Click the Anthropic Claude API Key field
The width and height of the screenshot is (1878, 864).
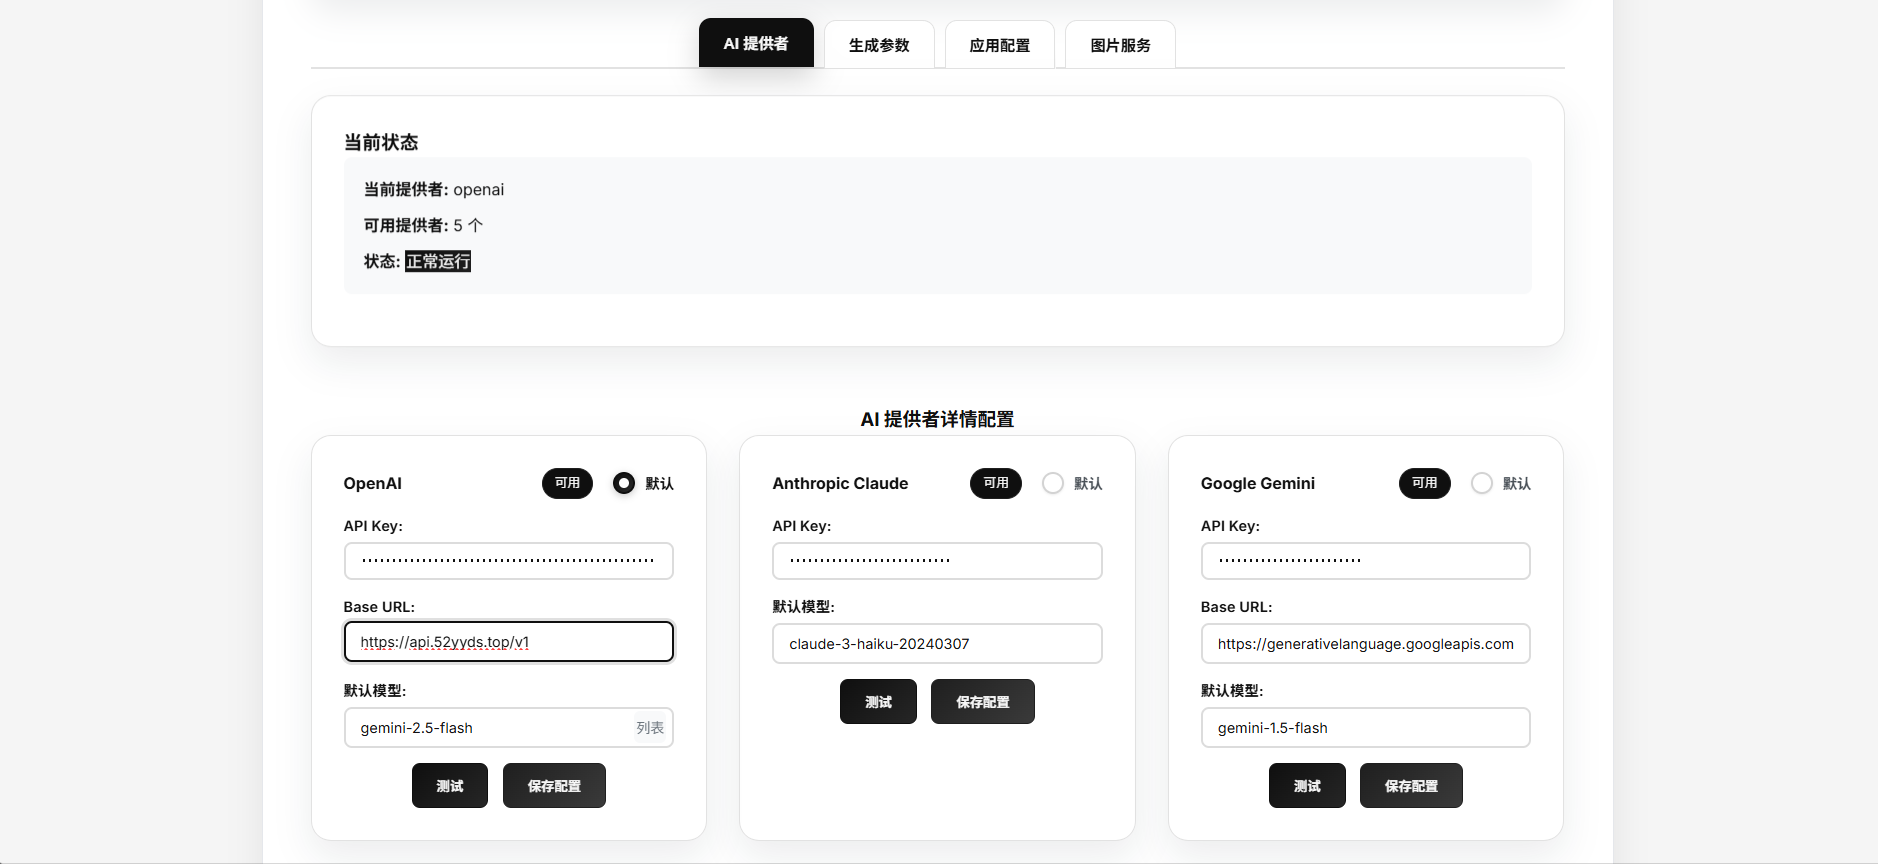pyautogui.click(x=937, y=561)
